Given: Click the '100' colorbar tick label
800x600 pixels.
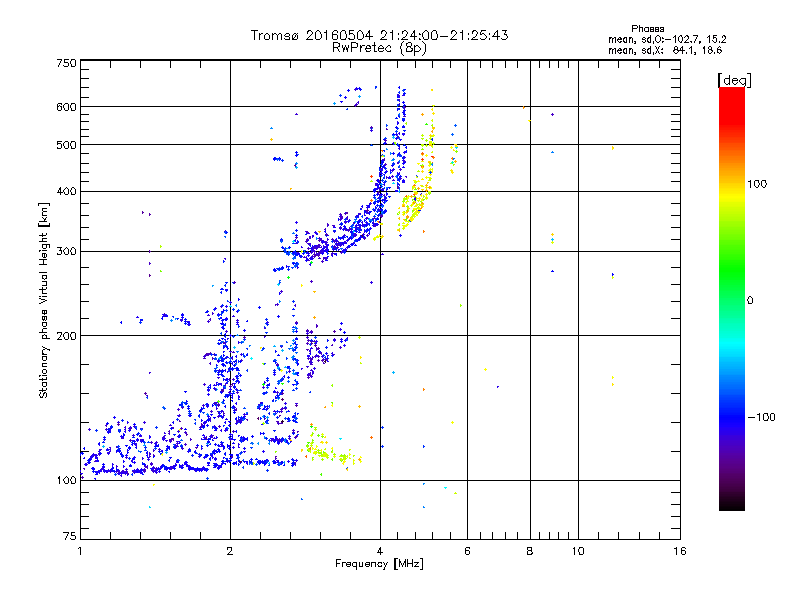Looking at the screenshot, I should [757, 184].
